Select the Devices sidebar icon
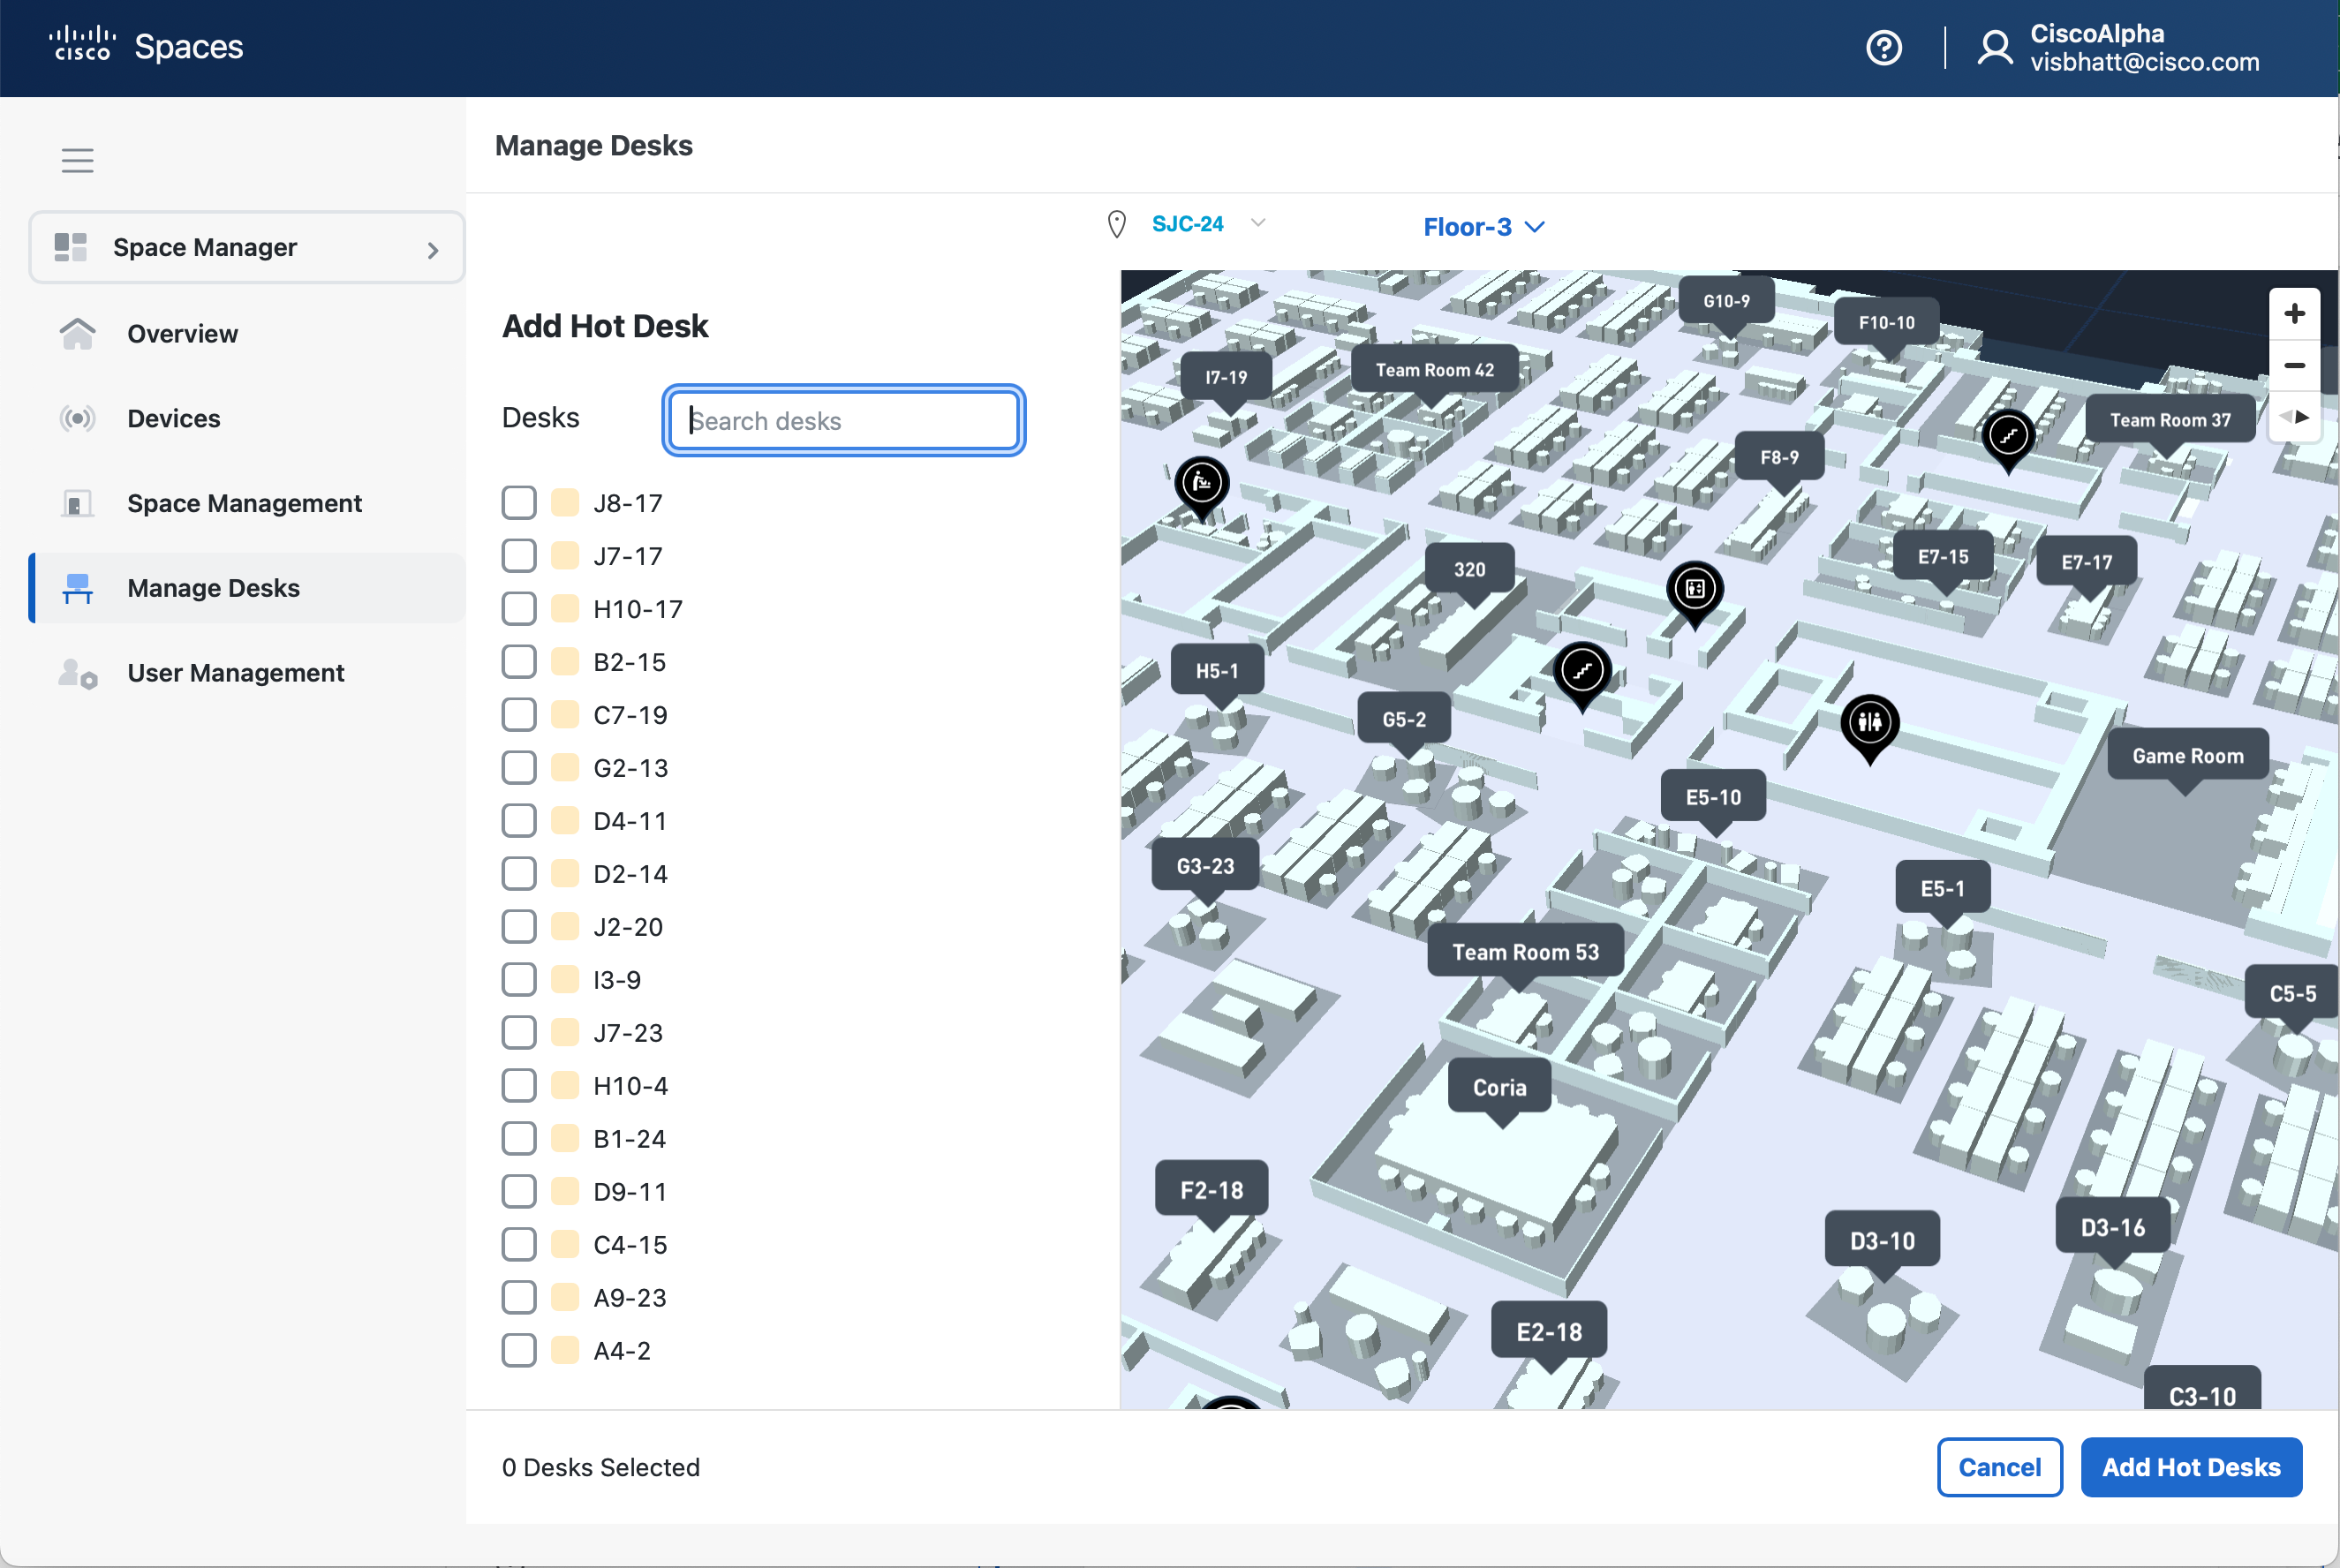2340x1568 pixels. pyautogui.click(x=78, y=418)
